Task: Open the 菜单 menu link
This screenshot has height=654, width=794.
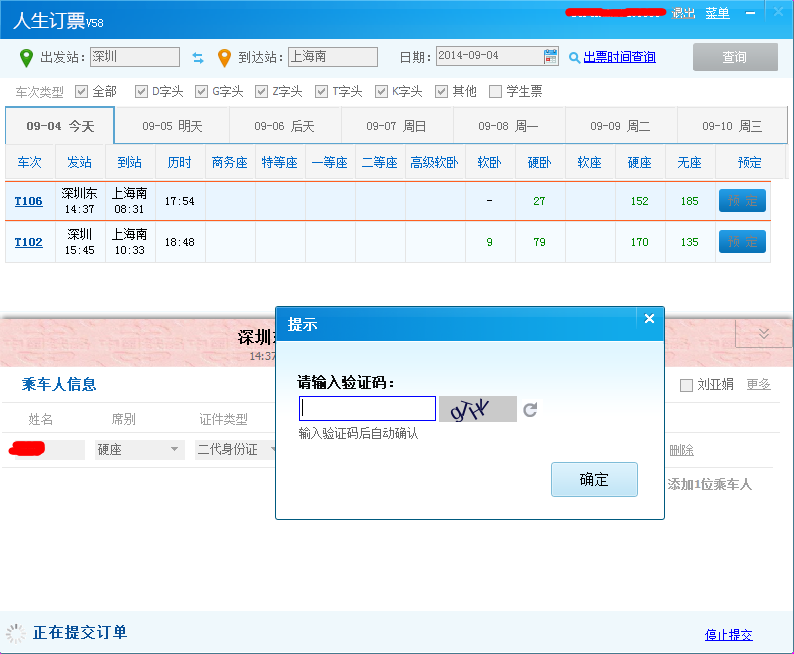Action: (717, 13)
